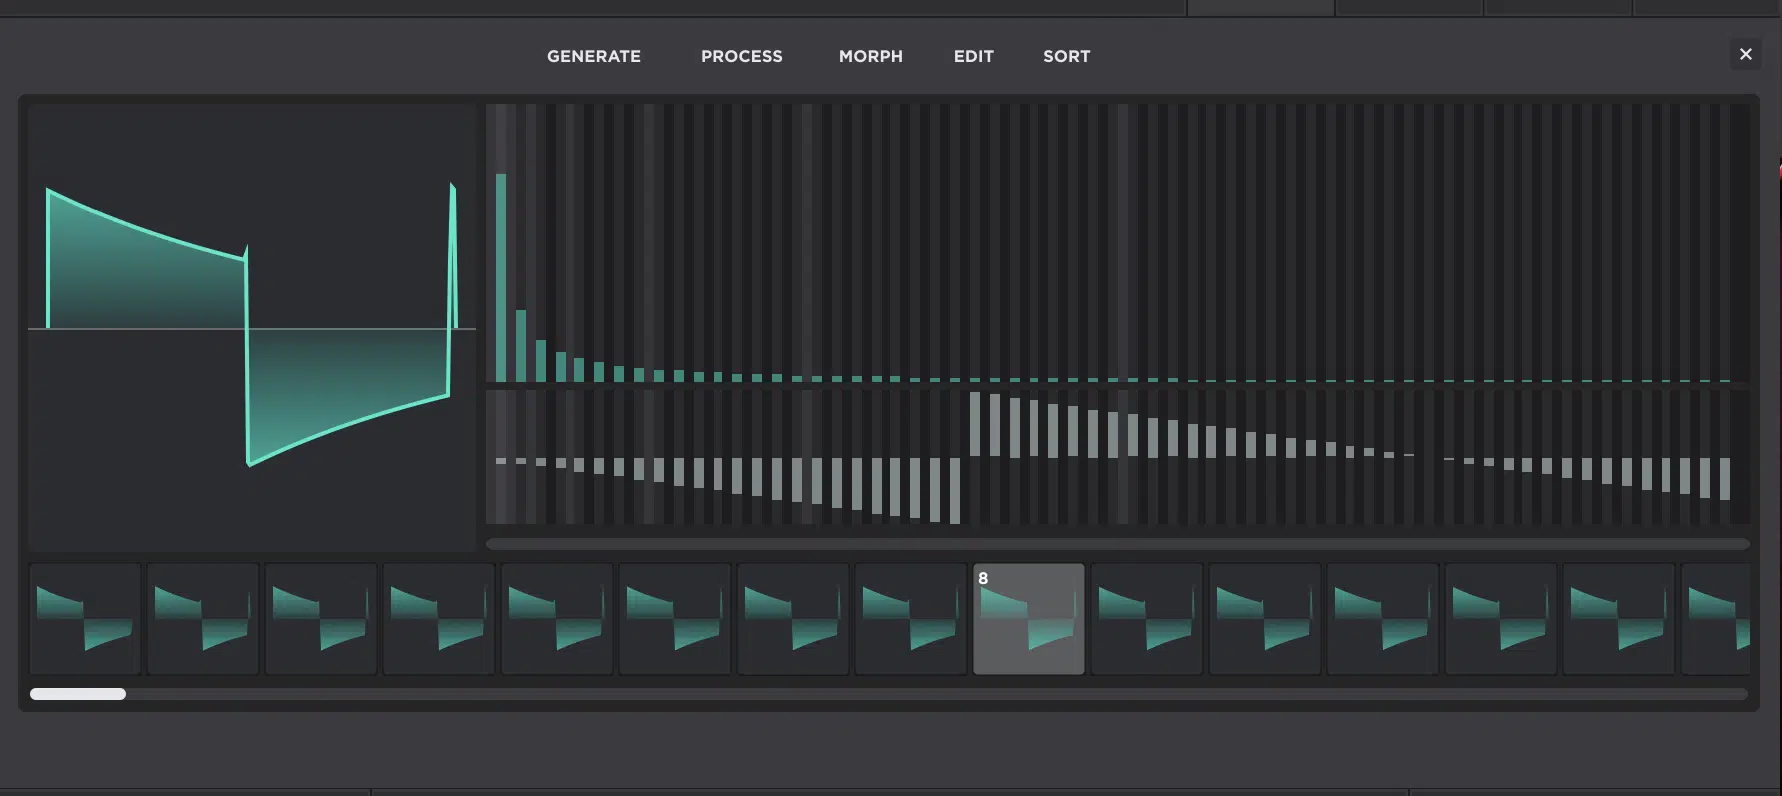Image resolution: width=1782 pixels, height=796 pixels.
Task: Select the first wavetable frame thumbnail
Action: (x=85, y=619)
